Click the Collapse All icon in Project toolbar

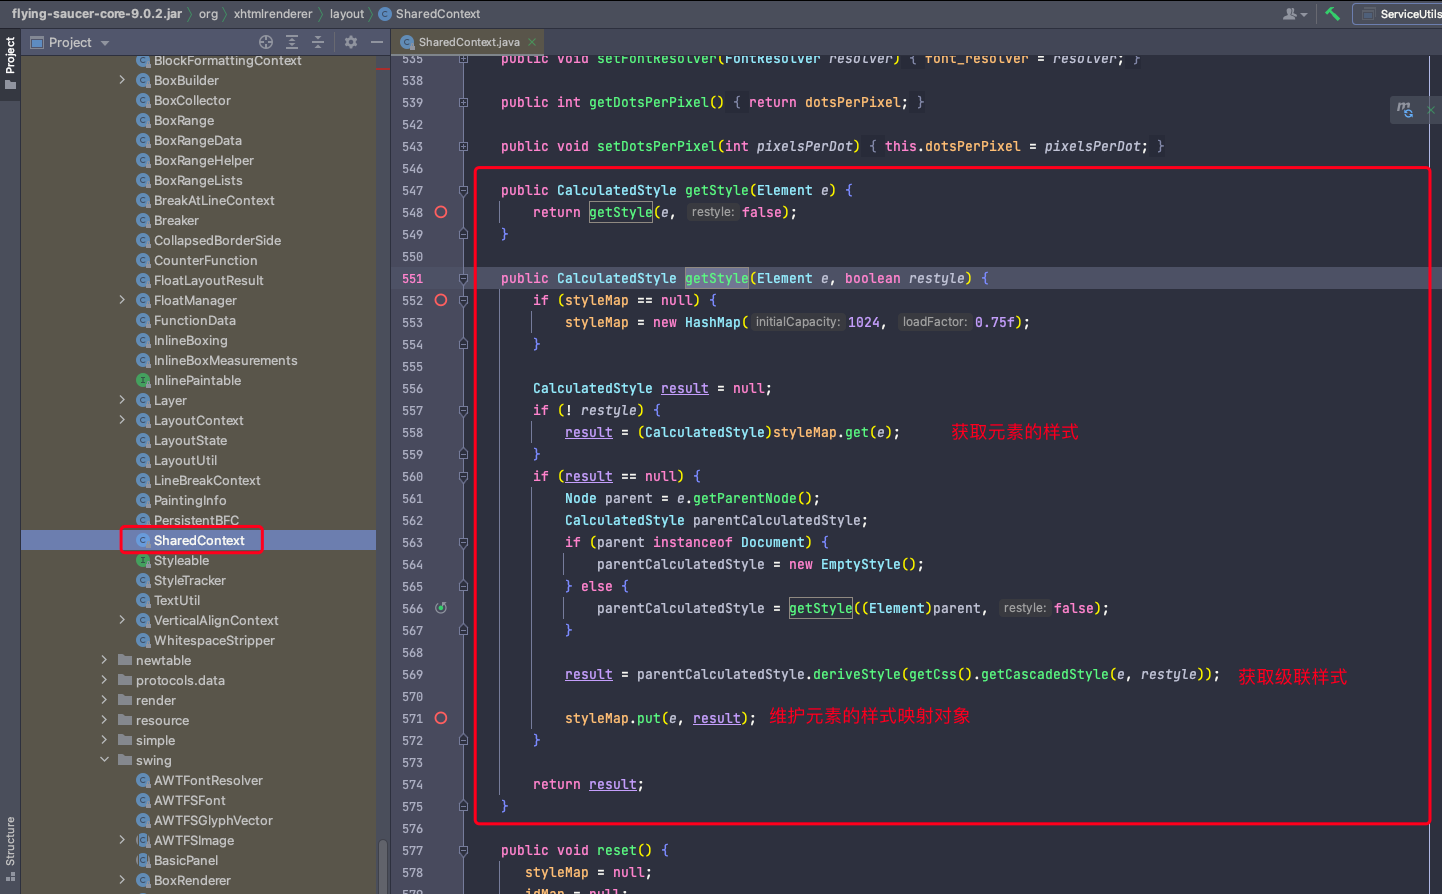[x=318, y=42]
